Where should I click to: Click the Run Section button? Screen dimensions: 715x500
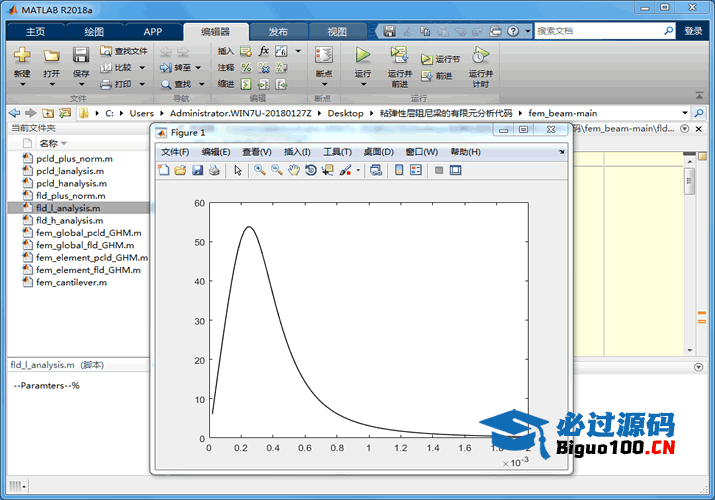[440, 59]
